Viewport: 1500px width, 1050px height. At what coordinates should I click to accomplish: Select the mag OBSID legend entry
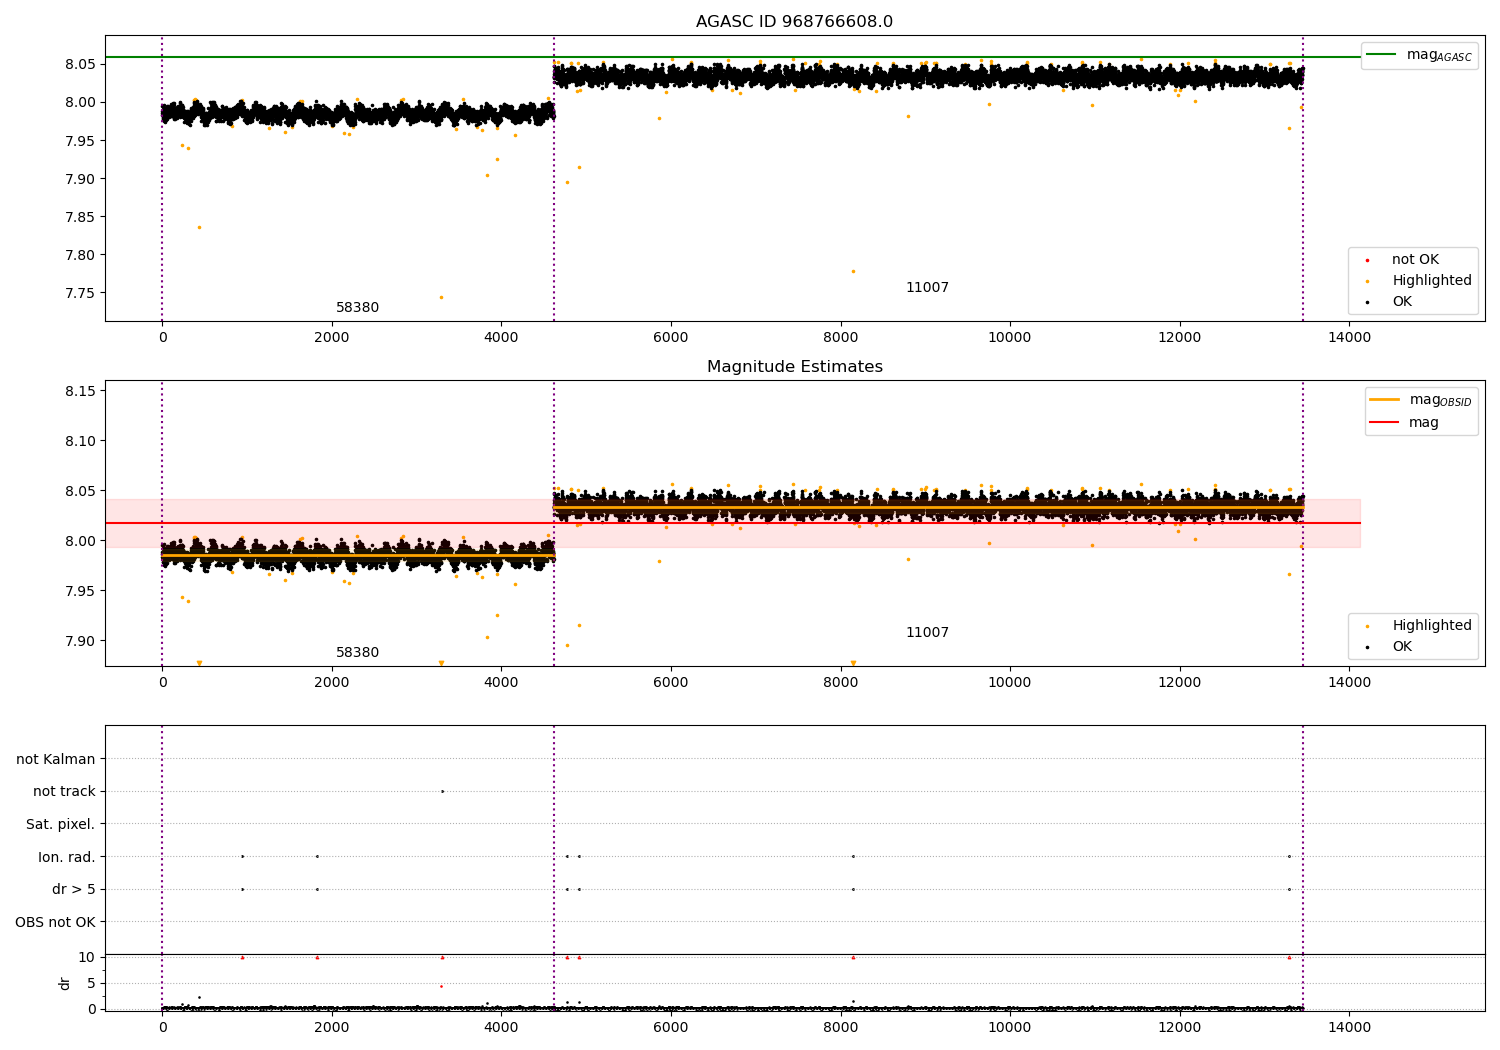click(1420, 400)
